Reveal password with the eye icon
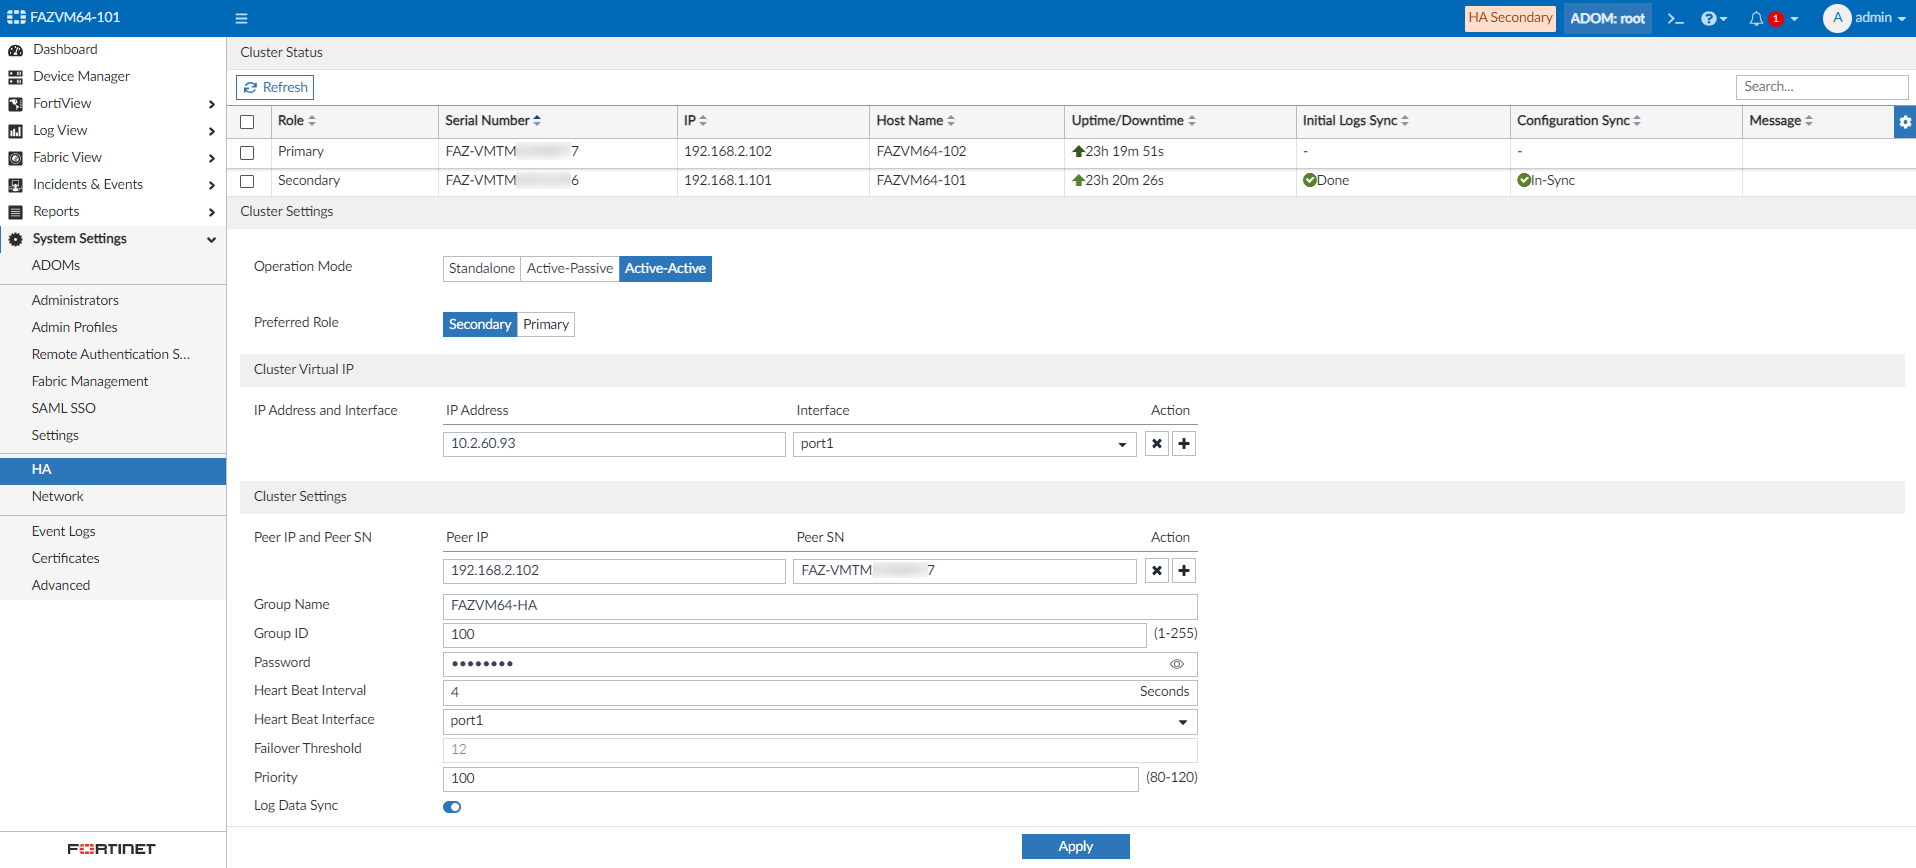Image resolution: width=1916 pixels, height=868 pixels. pos(1177,664)
